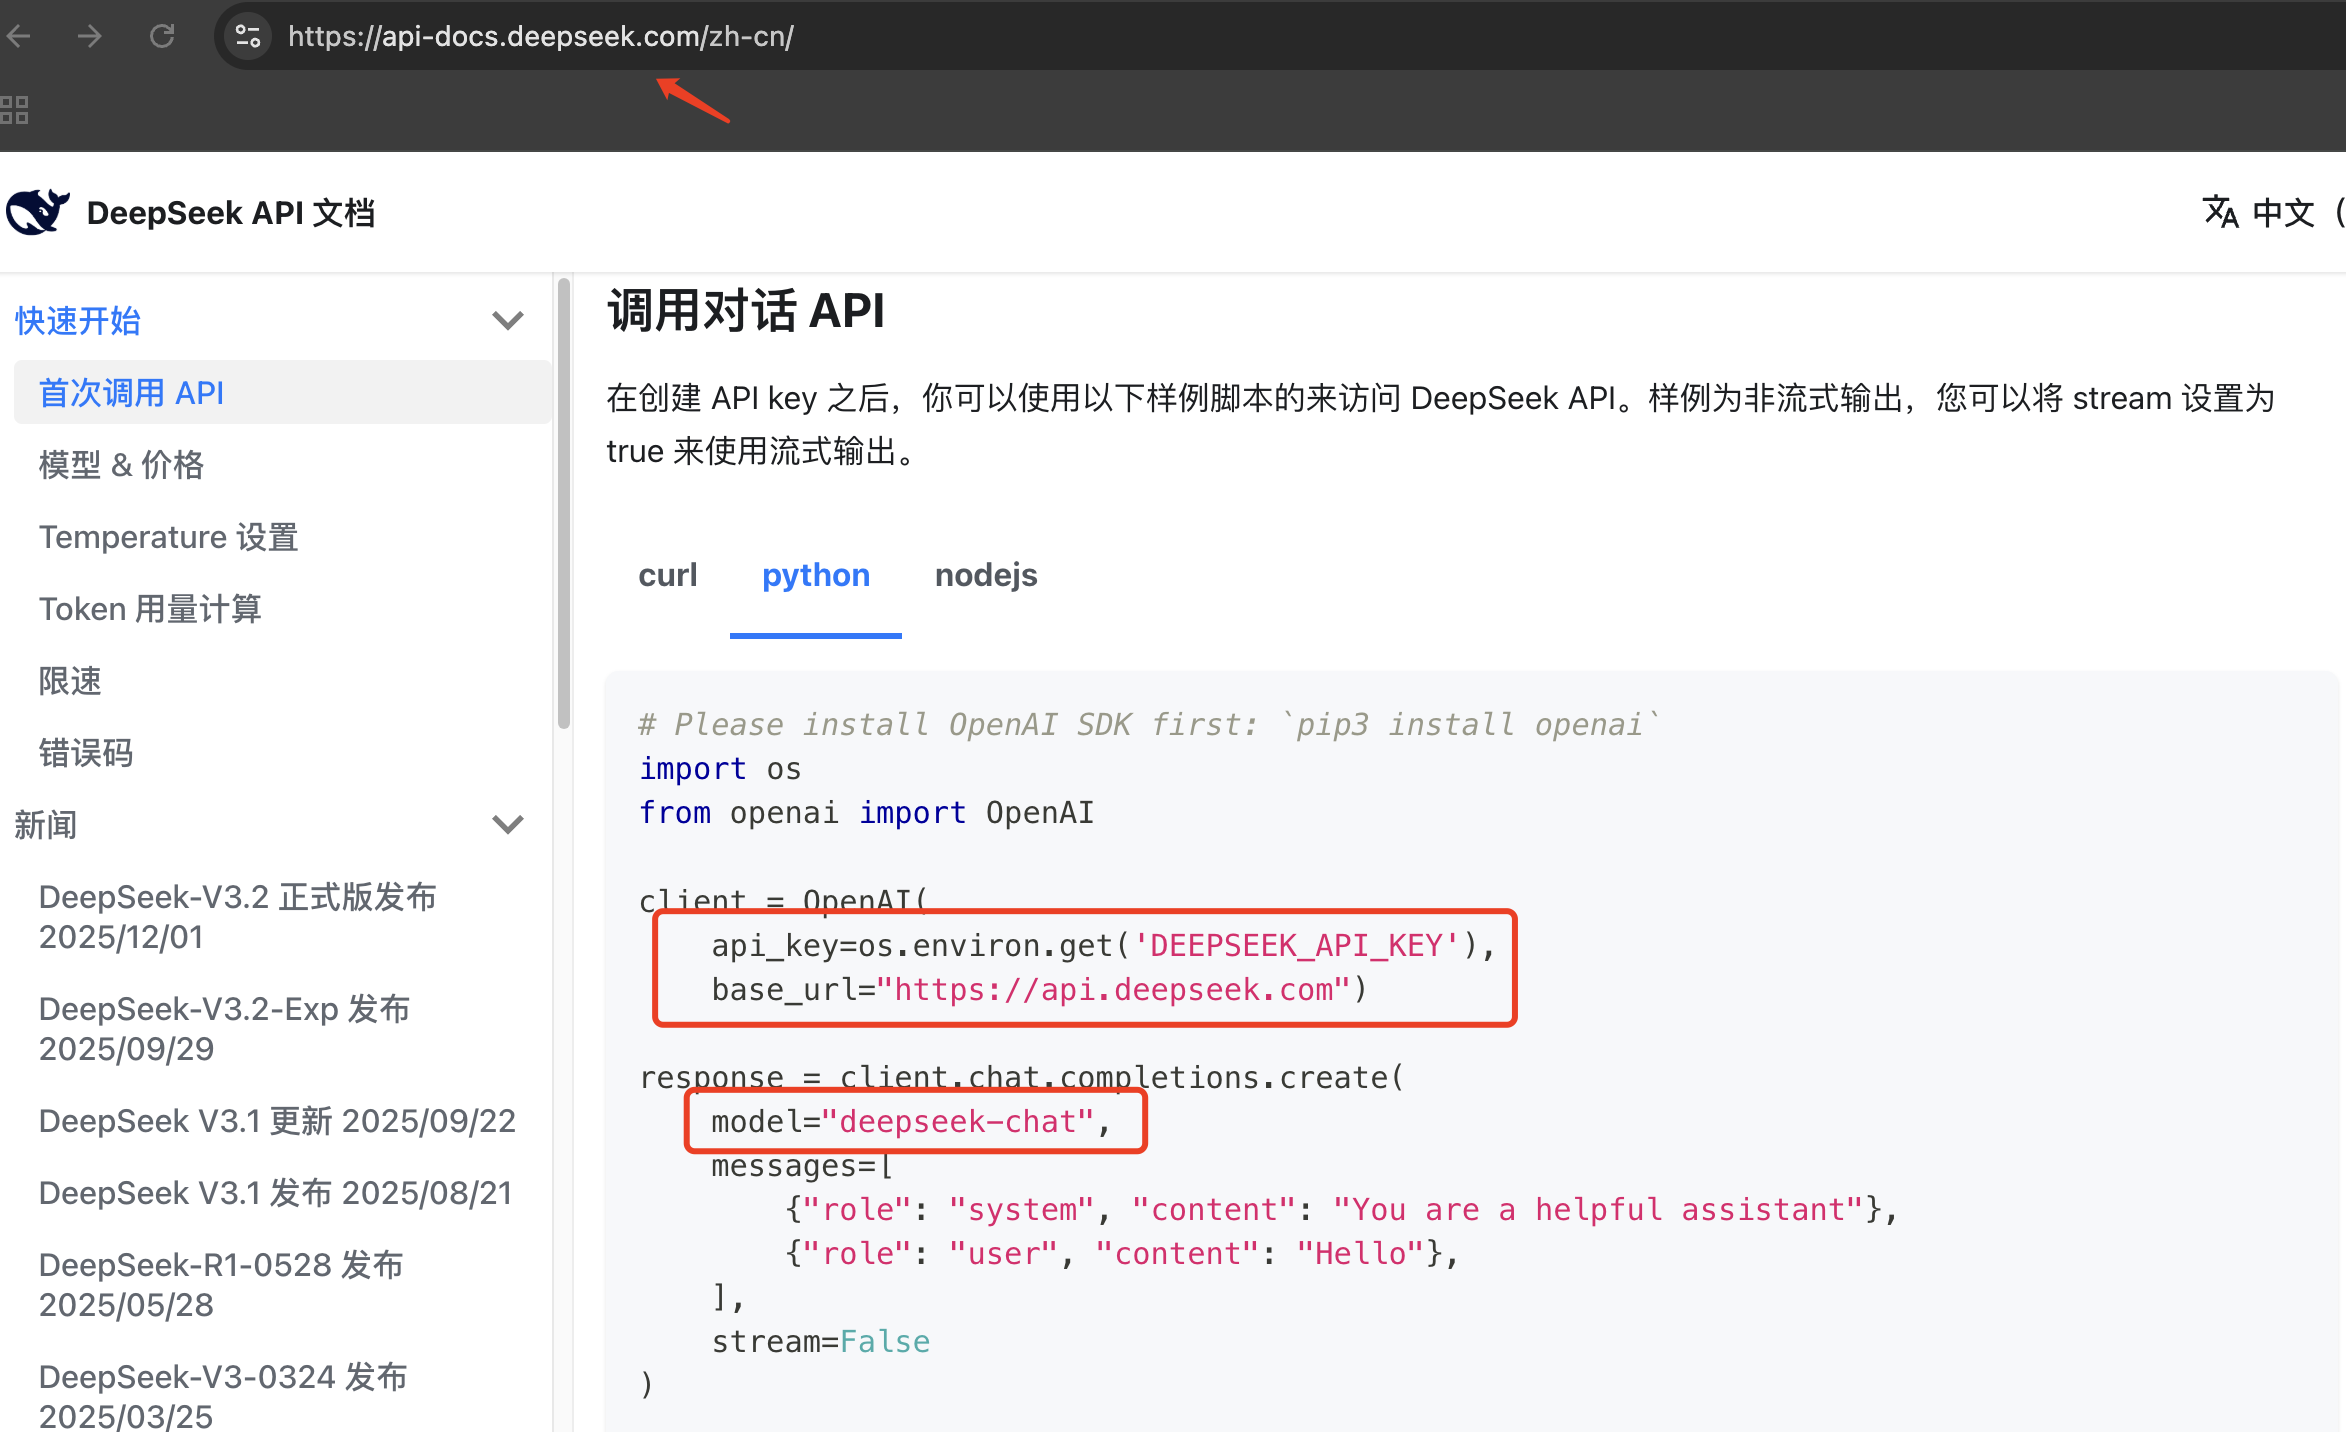Open Temperature 设置 sidebar page
Viewport: 2346px width, 1432px height.
168,537
